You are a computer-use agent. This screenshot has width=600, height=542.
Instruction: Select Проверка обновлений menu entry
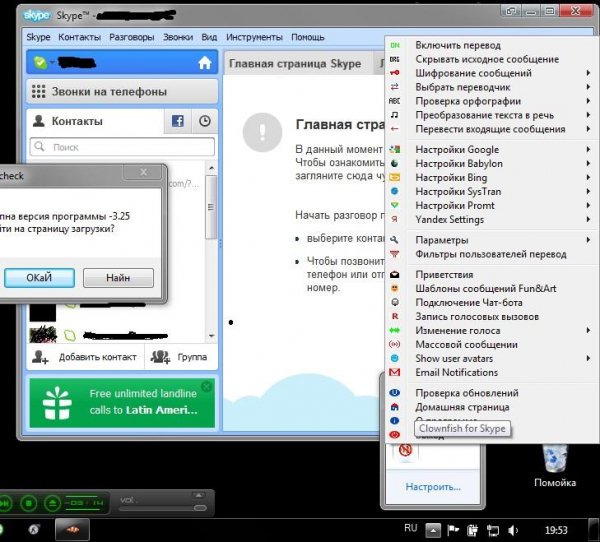(467, 393)
